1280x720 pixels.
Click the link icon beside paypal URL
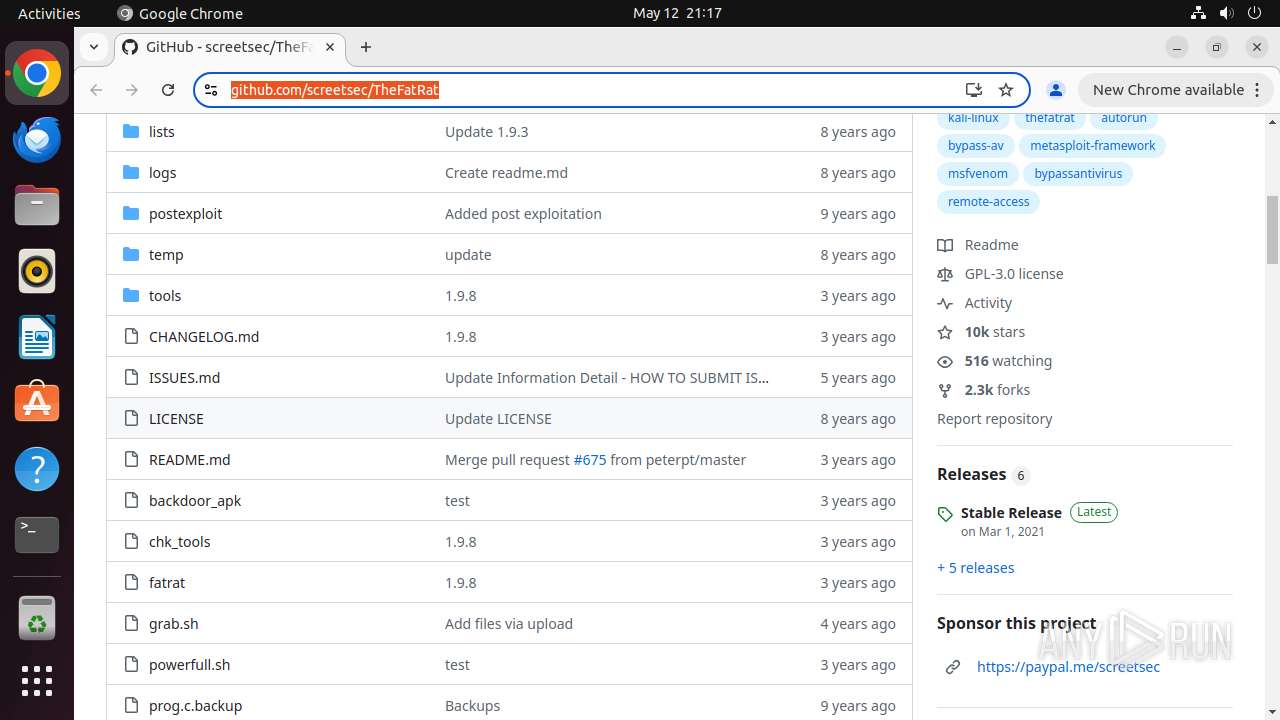[953, 667]
